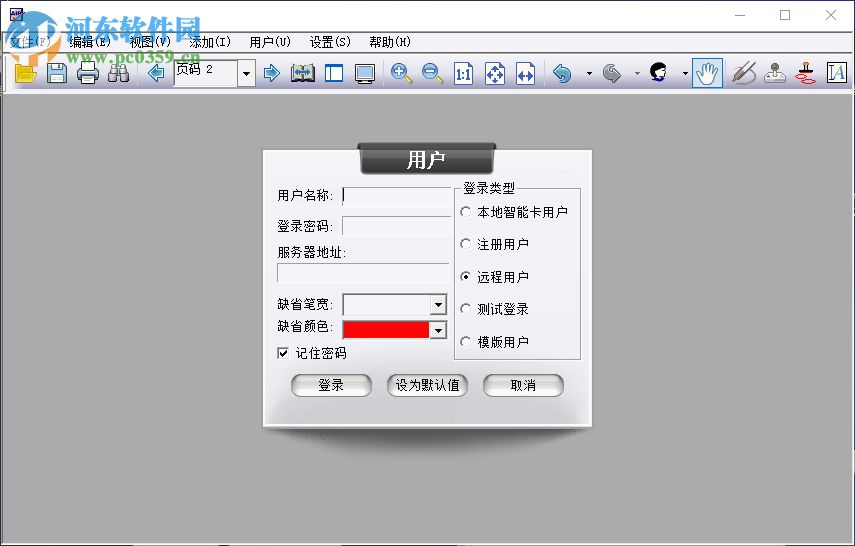Open search with binoculars icon
Image resolution: width=855 pixels, height=546 pixels.
(118, 73)
